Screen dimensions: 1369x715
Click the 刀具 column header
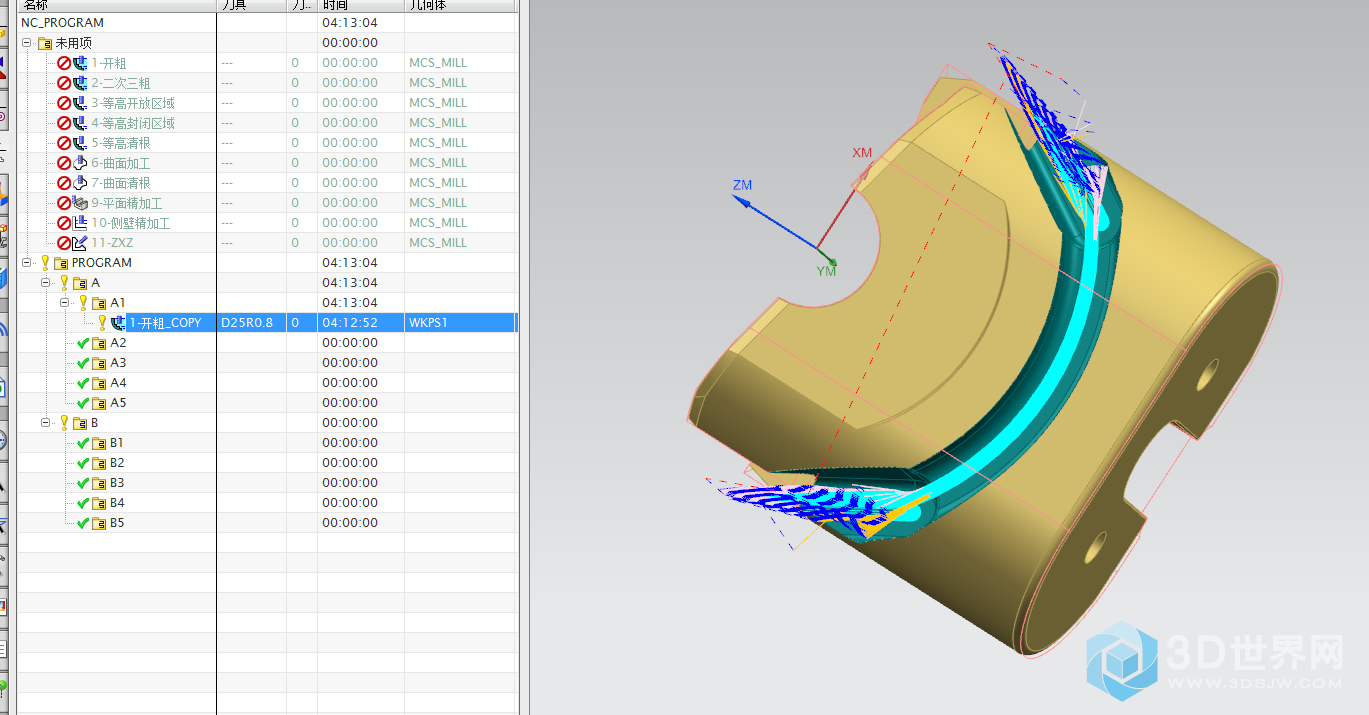point(252,6)
